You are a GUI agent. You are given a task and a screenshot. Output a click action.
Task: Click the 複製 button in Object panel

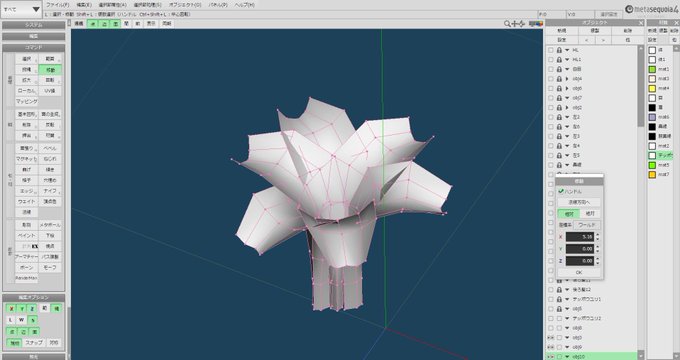(x=595, y=31)
